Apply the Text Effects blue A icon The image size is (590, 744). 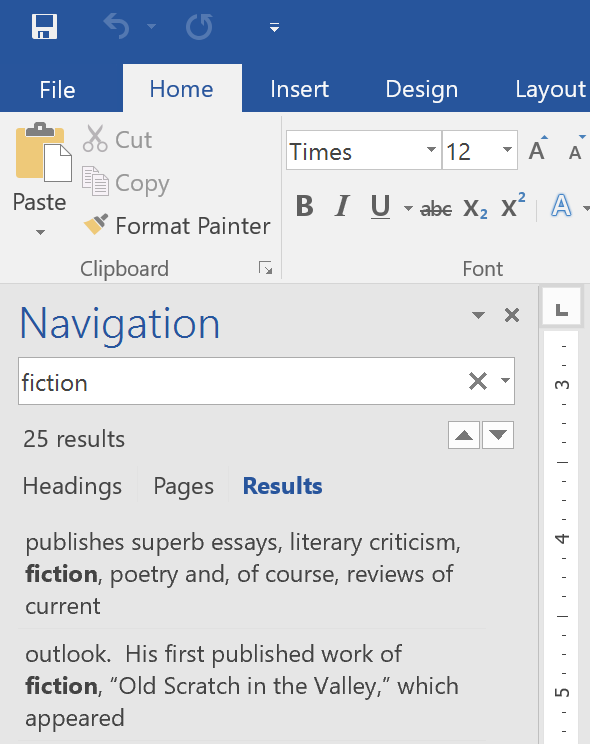pos(561,206)
